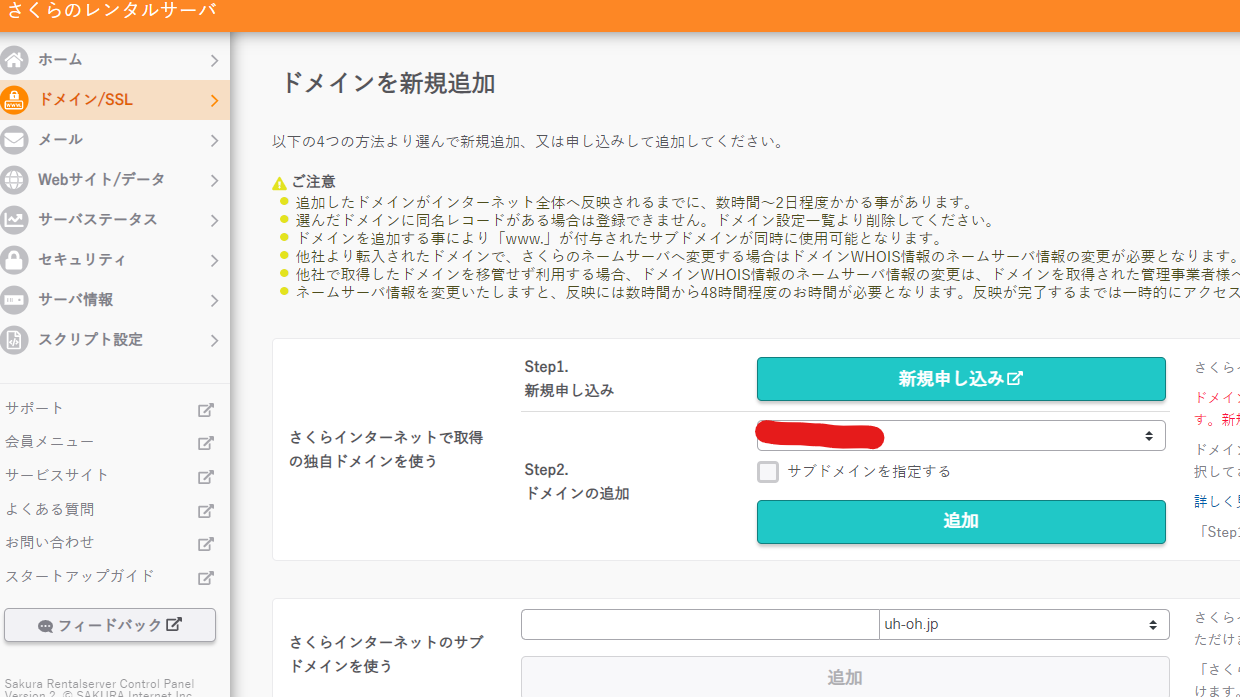The image size is (1240, 697).
Task: Click the Web site/data globe icon
Action: coord(14,180)
